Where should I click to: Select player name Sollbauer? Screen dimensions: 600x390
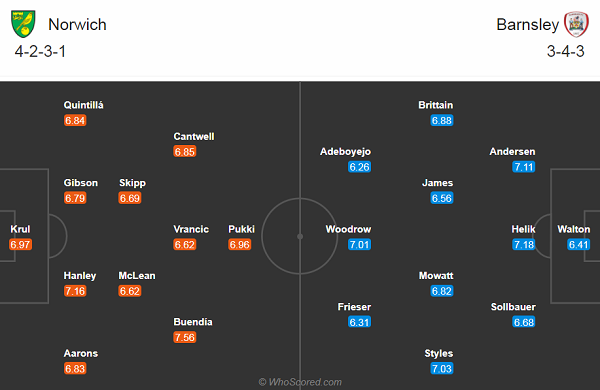513,307
